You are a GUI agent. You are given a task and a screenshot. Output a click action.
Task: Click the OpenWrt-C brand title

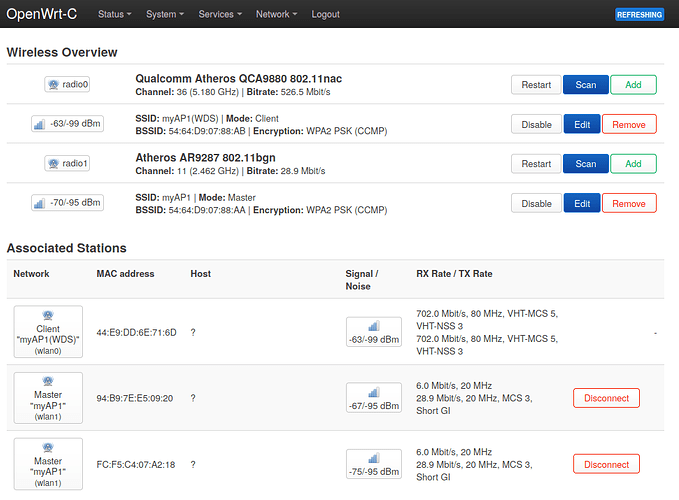pyautogui.click(x=42, y=14)
